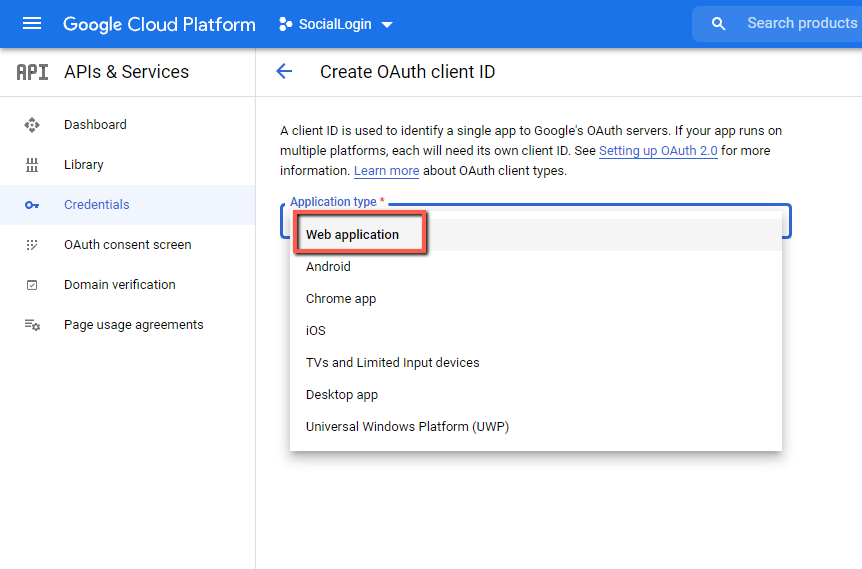Choose Chrome app as application type
This screenshot has height=569, width=862.
click(535, 299)
